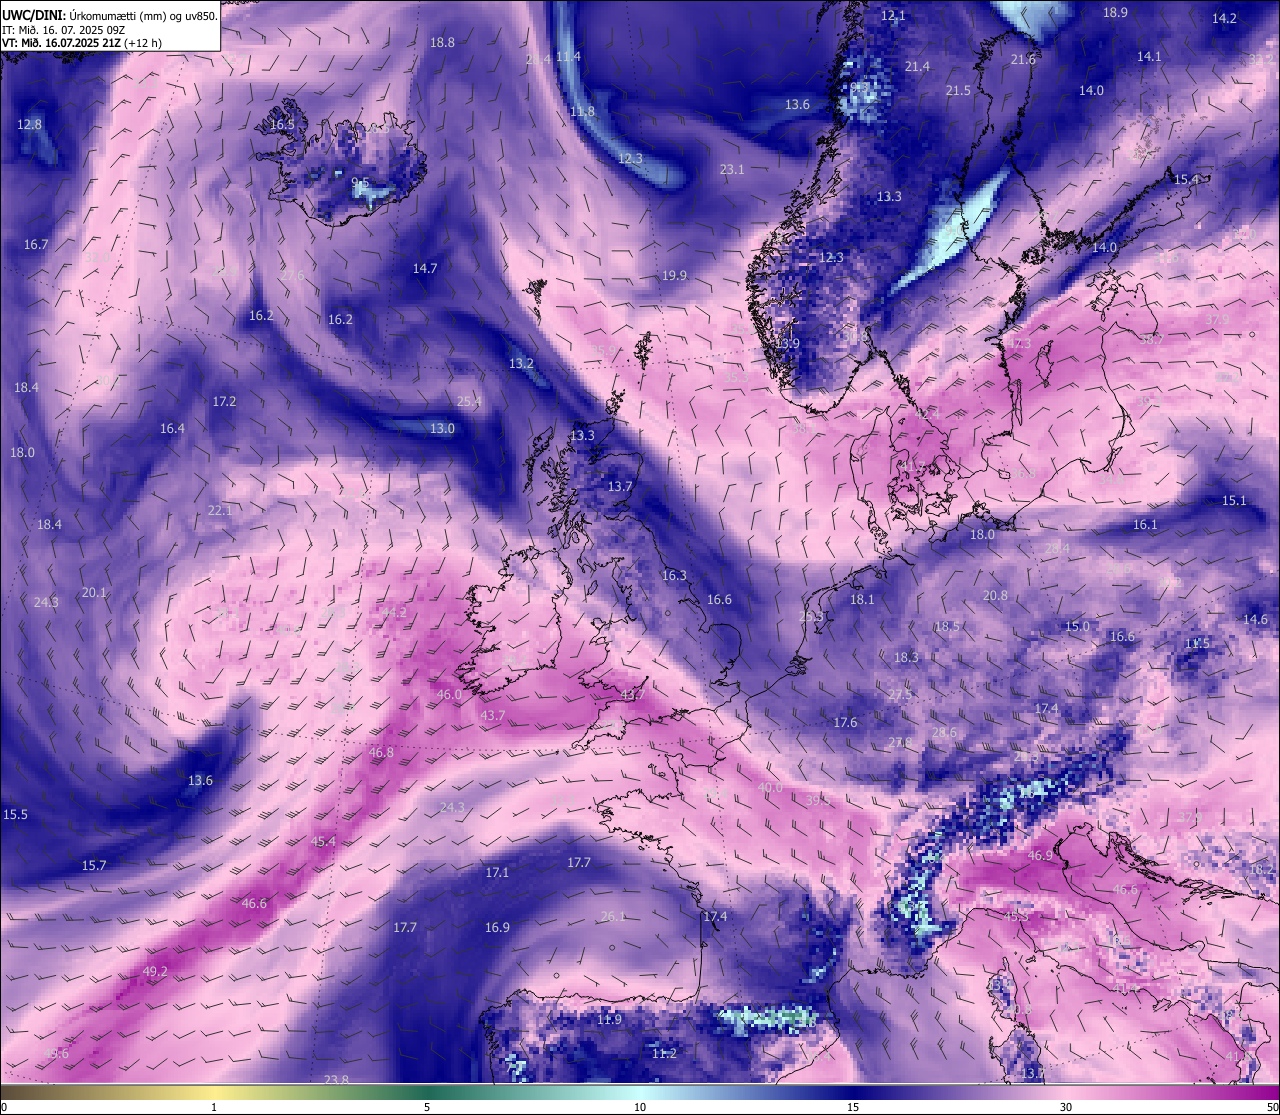The height and width of the screenshot is (1115, 1280).
Task: Select the 46.9 value label
Action: click(x=1040, y=856)
